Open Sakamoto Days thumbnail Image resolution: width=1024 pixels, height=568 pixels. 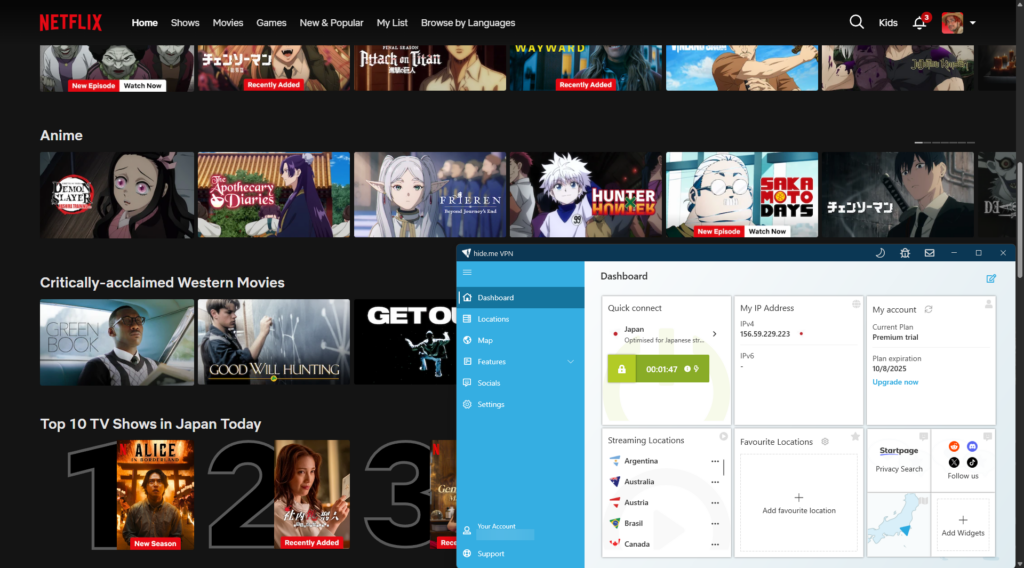coord(742,195)
